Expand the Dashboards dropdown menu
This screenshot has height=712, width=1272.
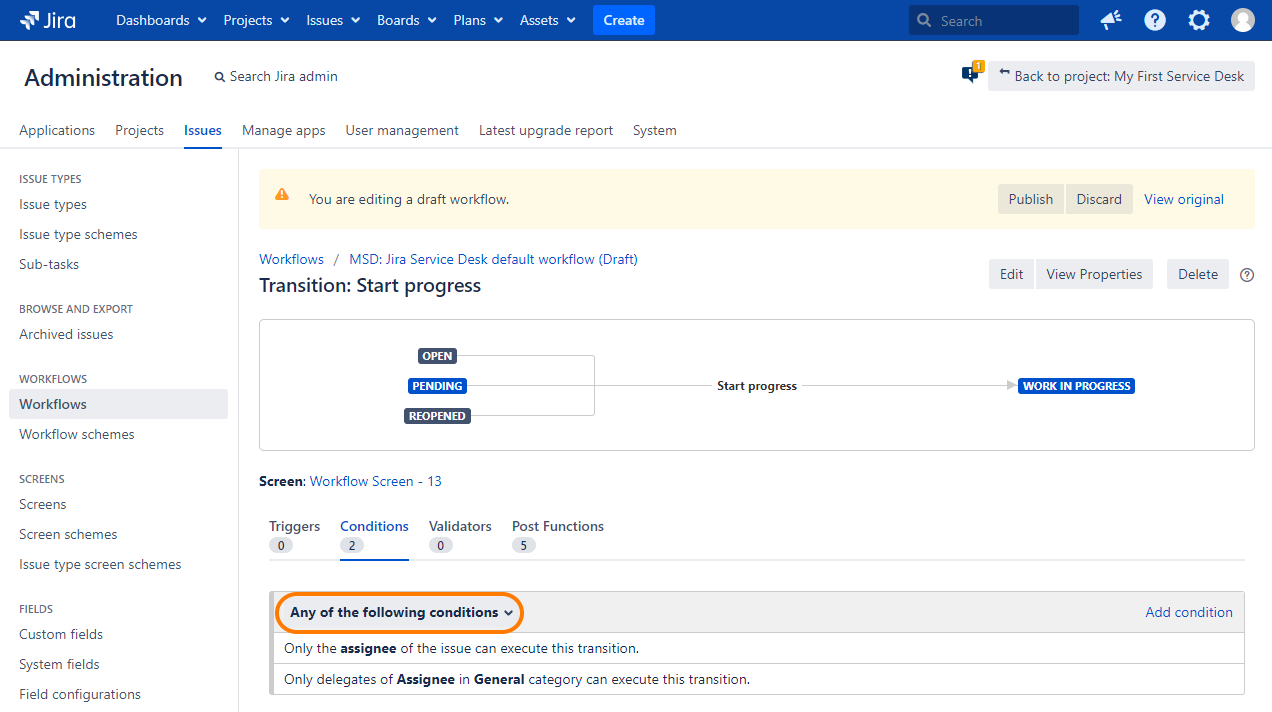click(161, 20)
